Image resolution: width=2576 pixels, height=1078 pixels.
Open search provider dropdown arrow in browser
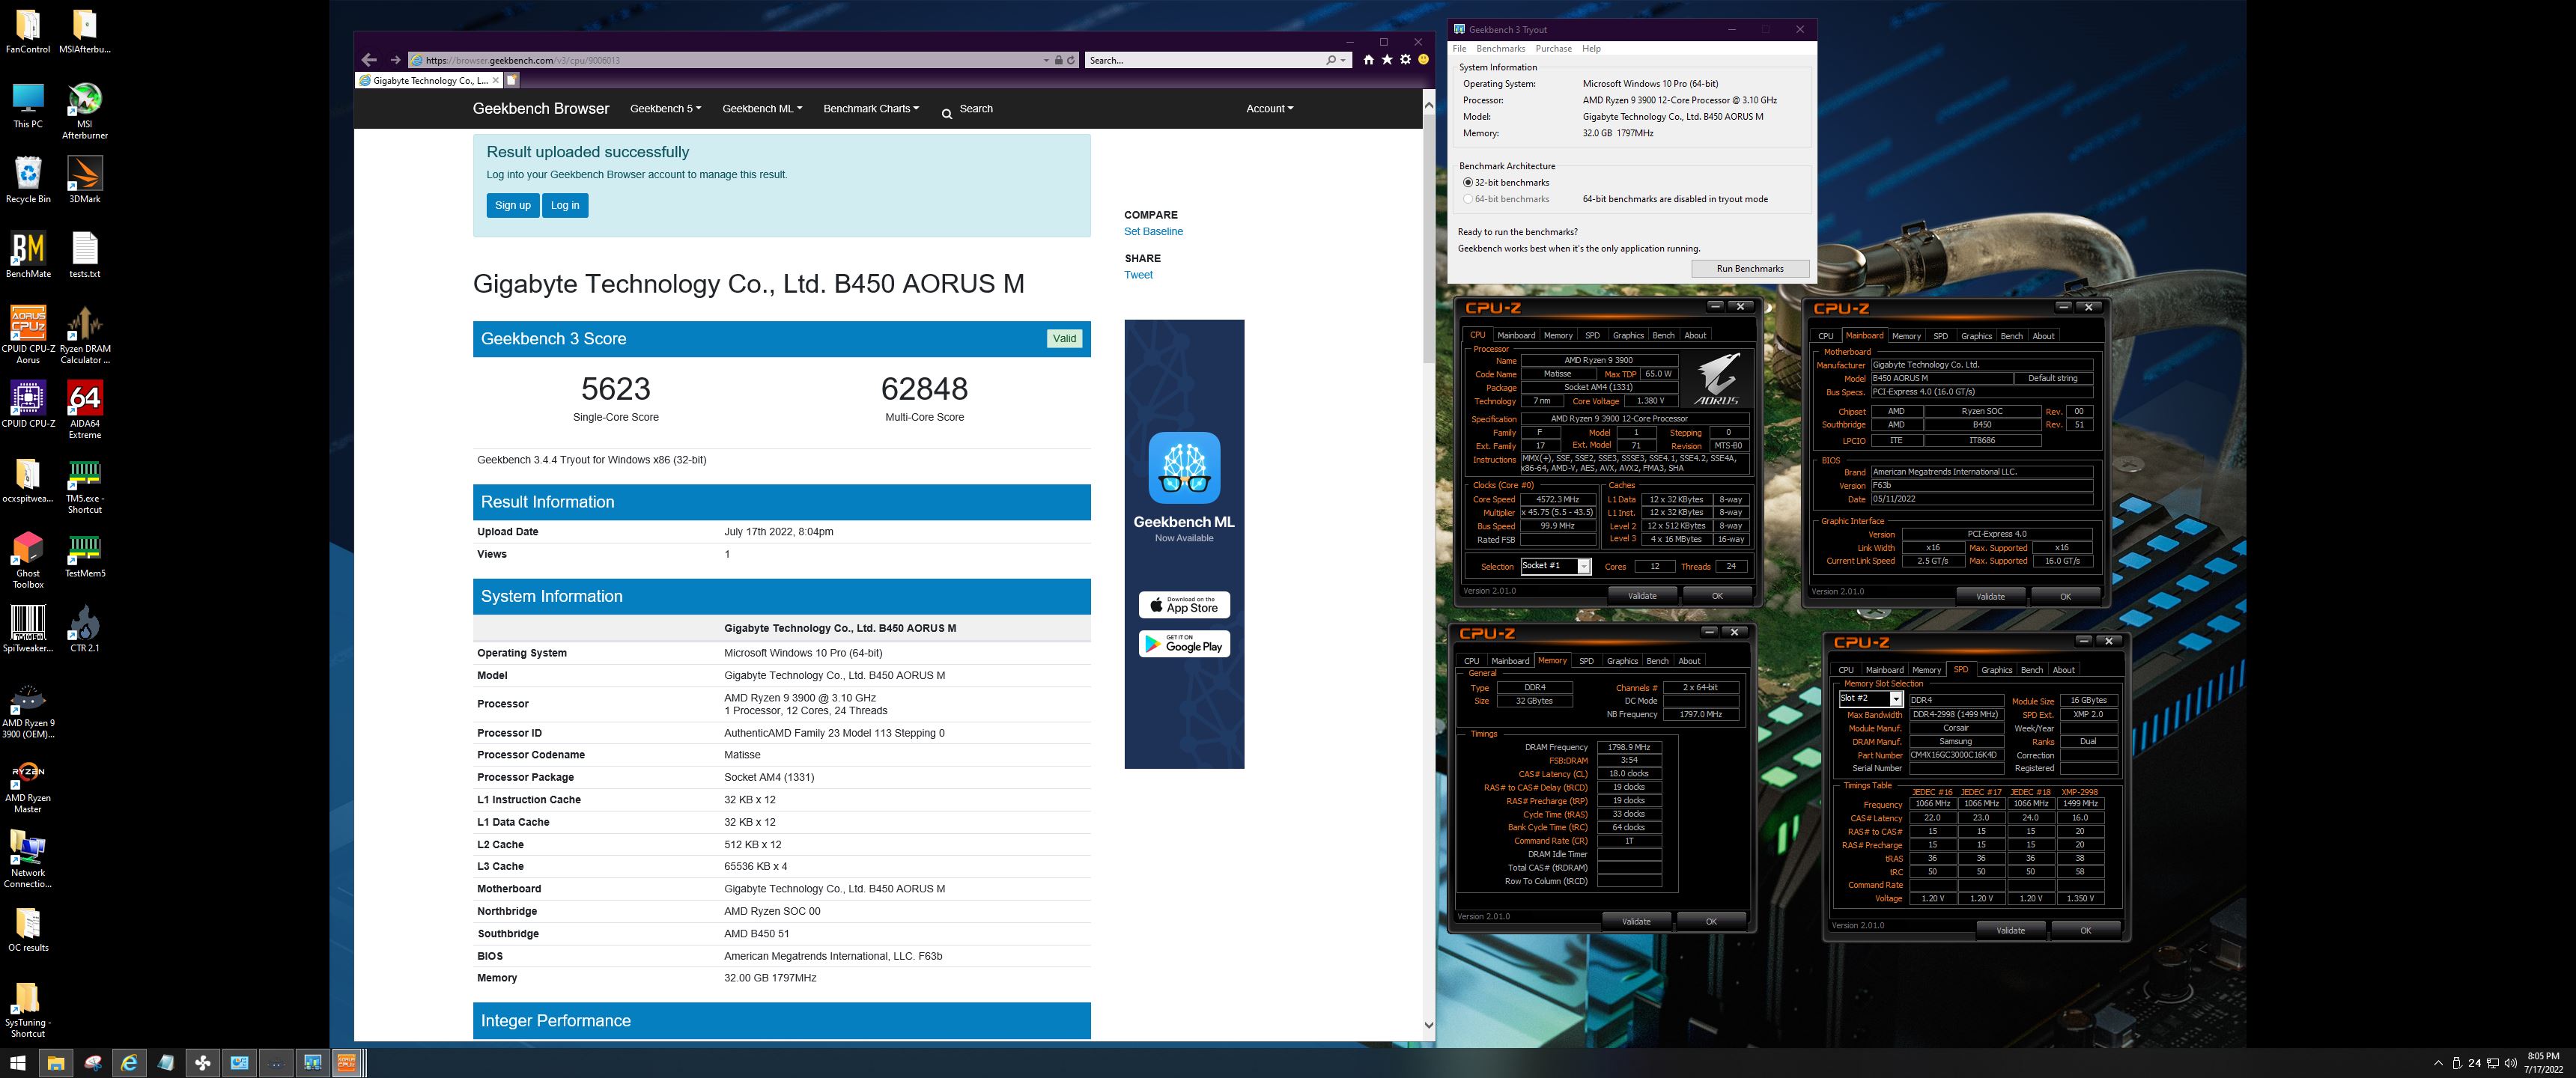tap(1343, 60)
